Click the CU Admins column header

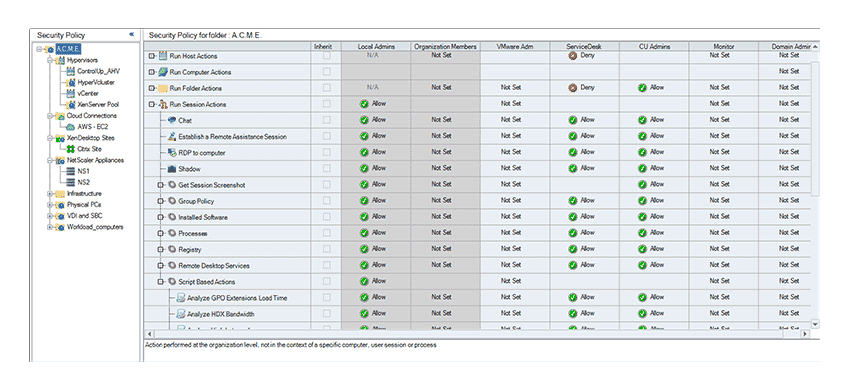(654, 47)
